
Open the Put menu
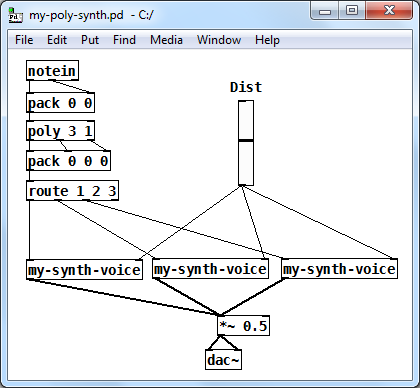click(90, 40)
